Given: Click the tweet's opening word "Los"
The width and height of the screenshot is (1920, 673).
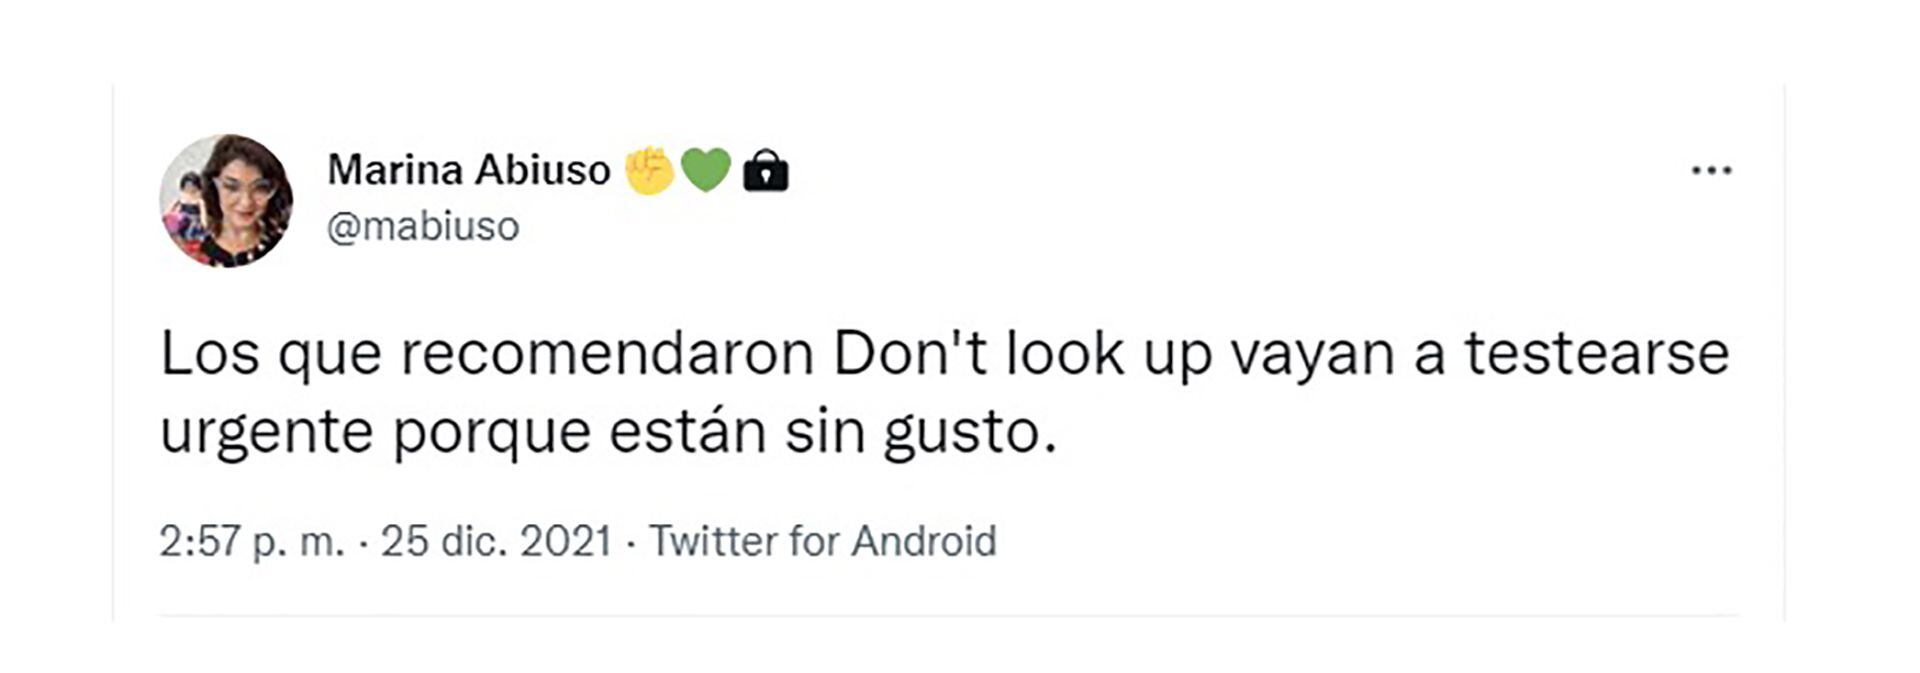Looking at the screenshot, I should point(209,354).
